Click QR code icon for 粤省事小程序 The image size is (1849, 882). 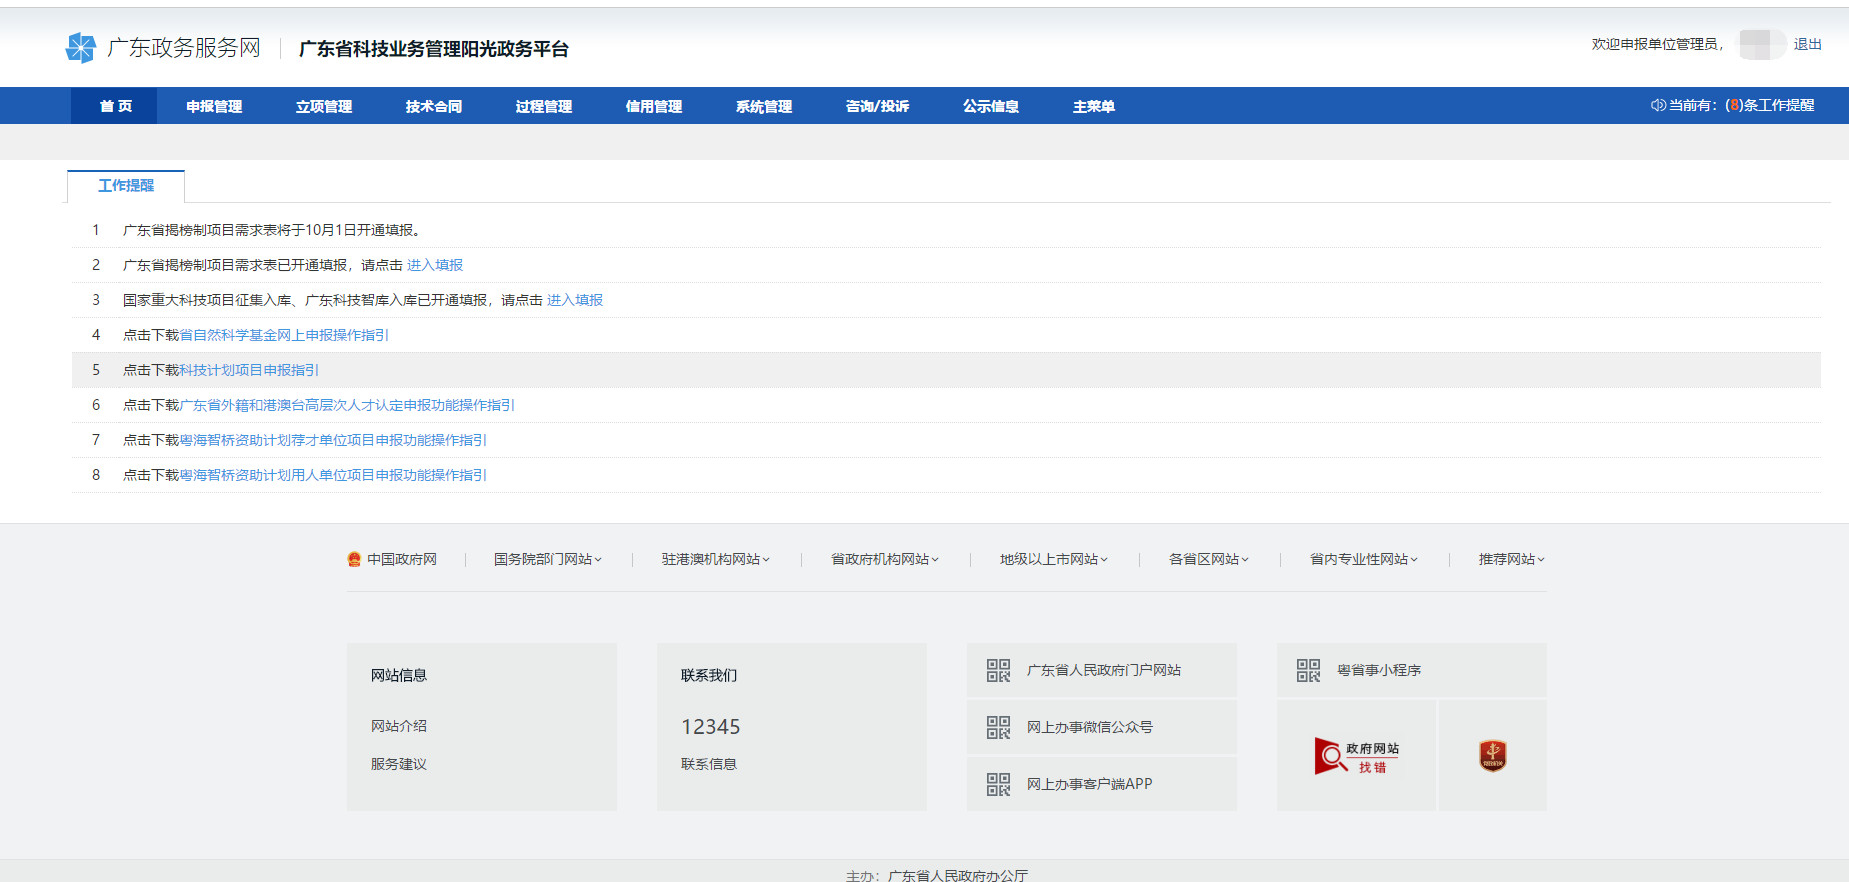click(x=1308, y=670)
